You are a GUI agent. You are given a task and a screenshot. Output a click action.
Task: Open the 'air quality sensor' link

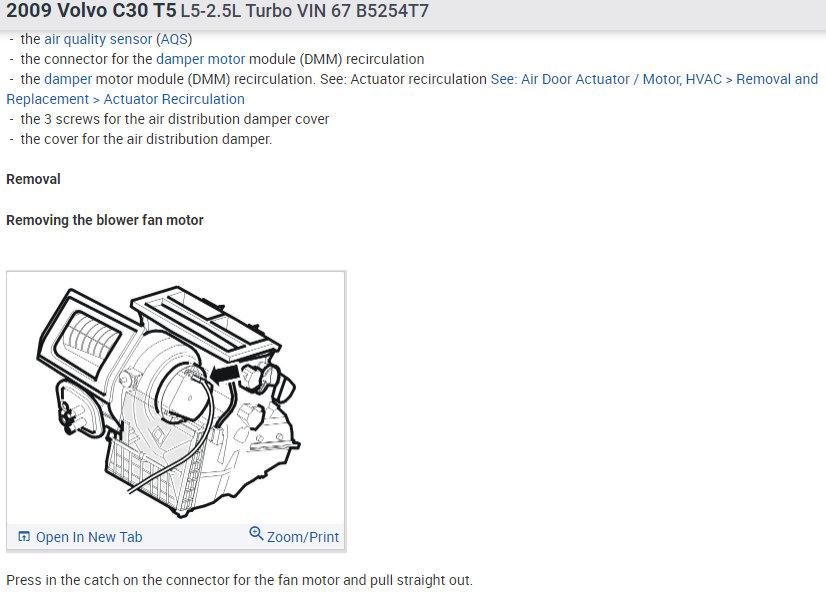(98, 39)
